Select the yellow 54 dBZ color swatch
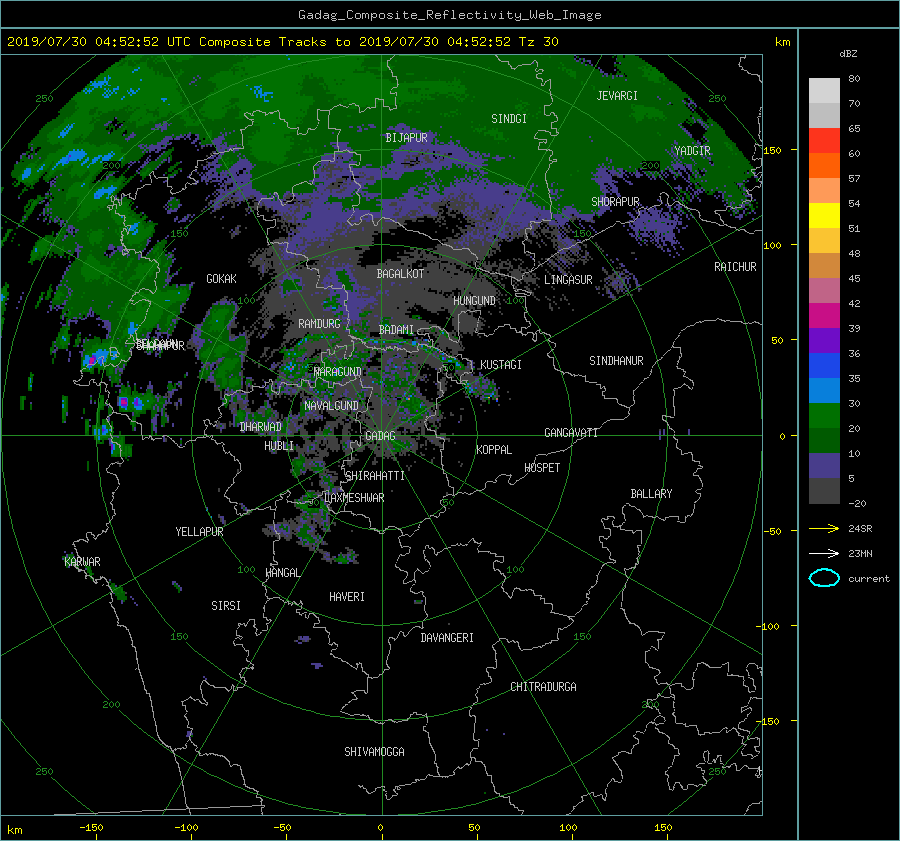900x841 pixels. point(824,215)
